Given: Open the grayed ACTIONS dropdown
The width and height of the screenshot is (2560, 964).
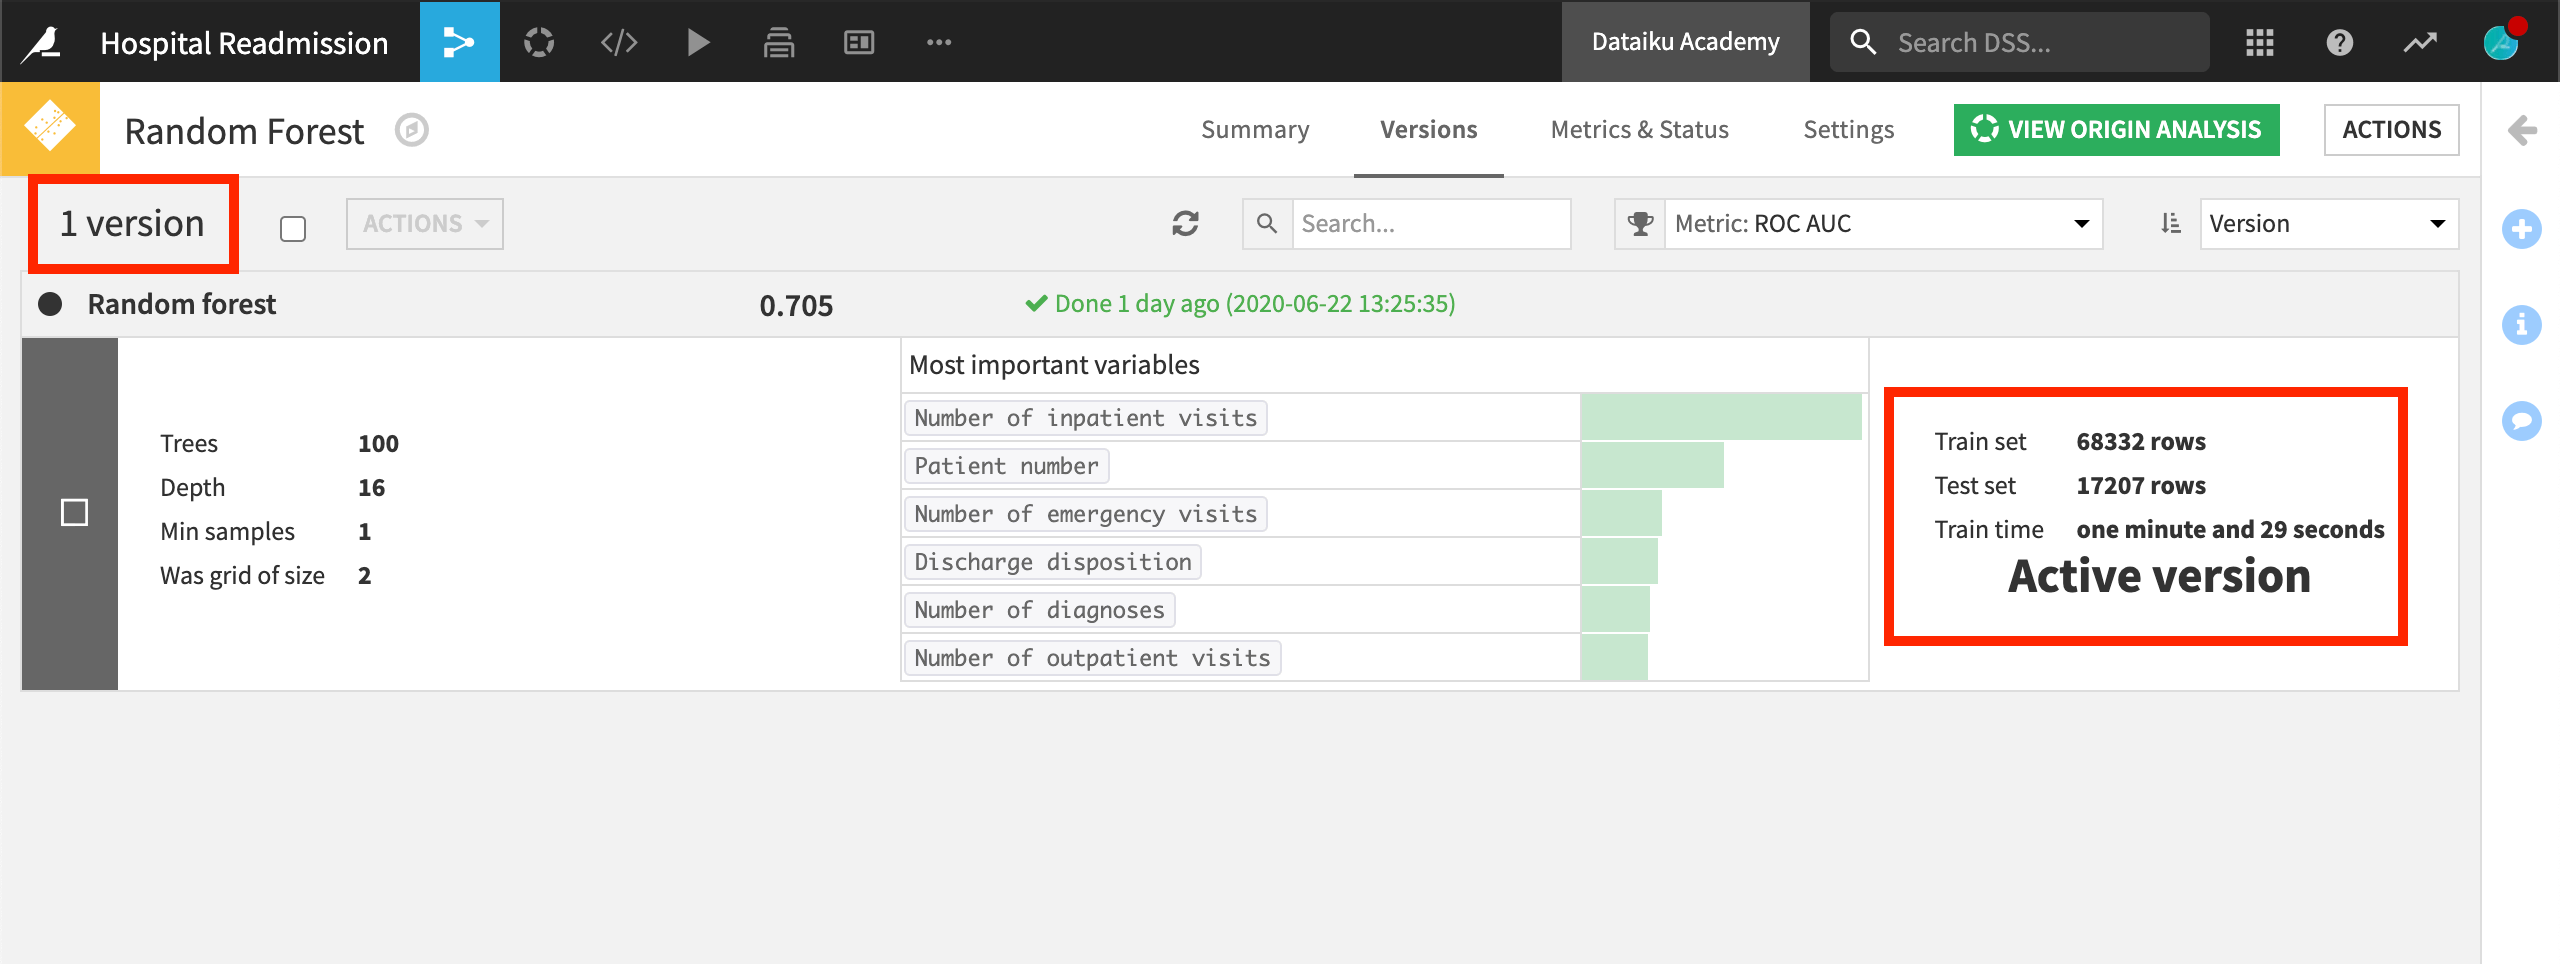Looking at the screenshot, I should pyautogui.click(x=425, y=223).
